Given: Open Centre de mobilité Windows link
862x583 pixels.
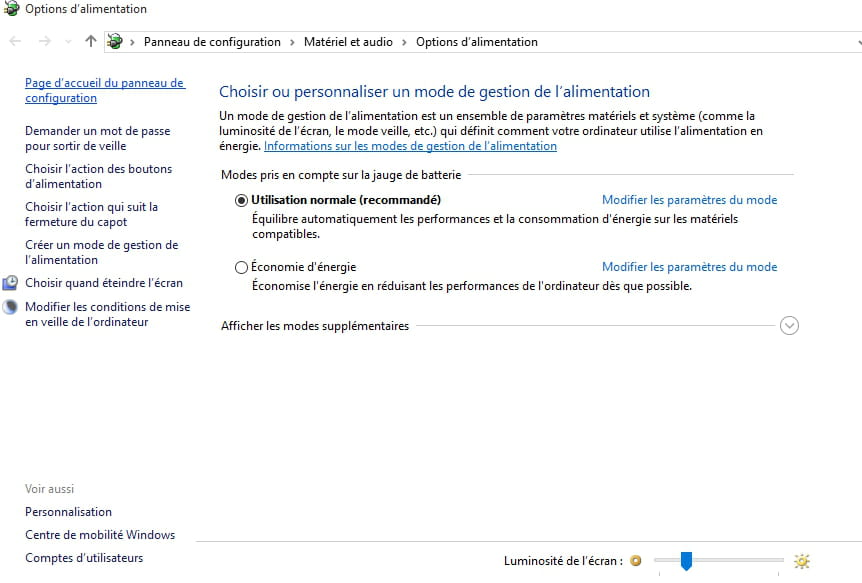Looking at the screenshot, I should click(100, 535).
